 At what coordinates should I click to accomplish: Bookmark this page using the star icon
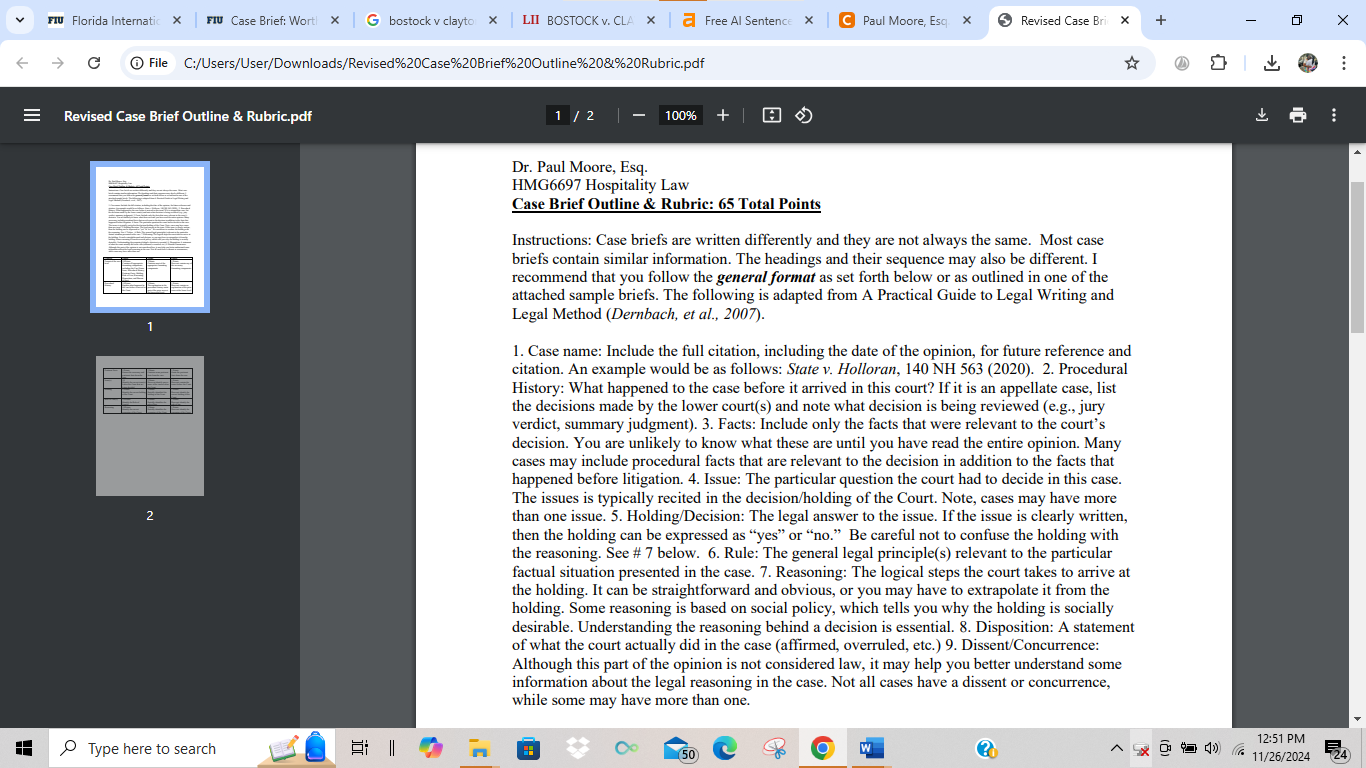point(1131,62)
